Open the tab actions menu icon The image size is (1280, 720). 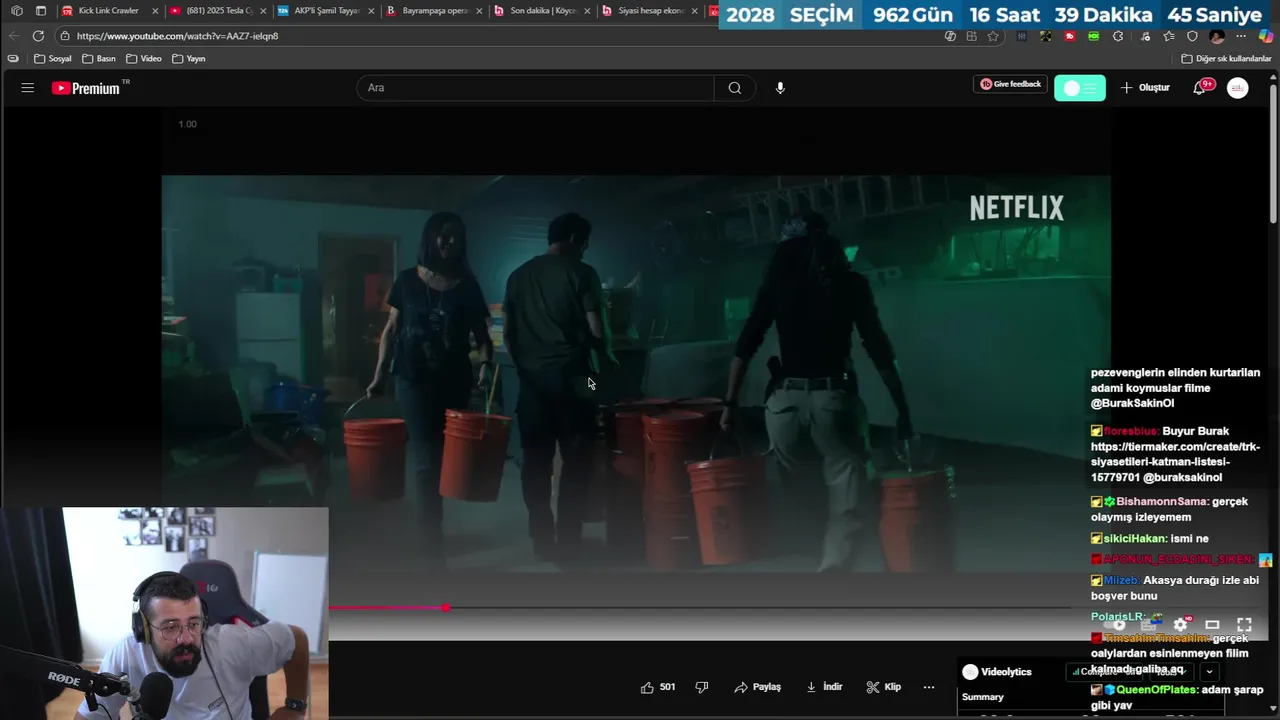pos(41,11)
